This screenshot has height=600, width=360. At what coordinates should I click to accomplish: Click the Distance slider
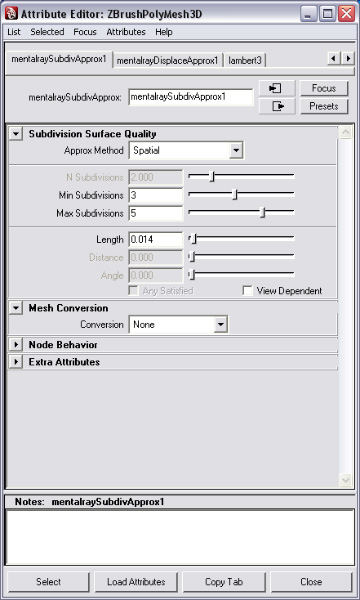click(241, 257)
